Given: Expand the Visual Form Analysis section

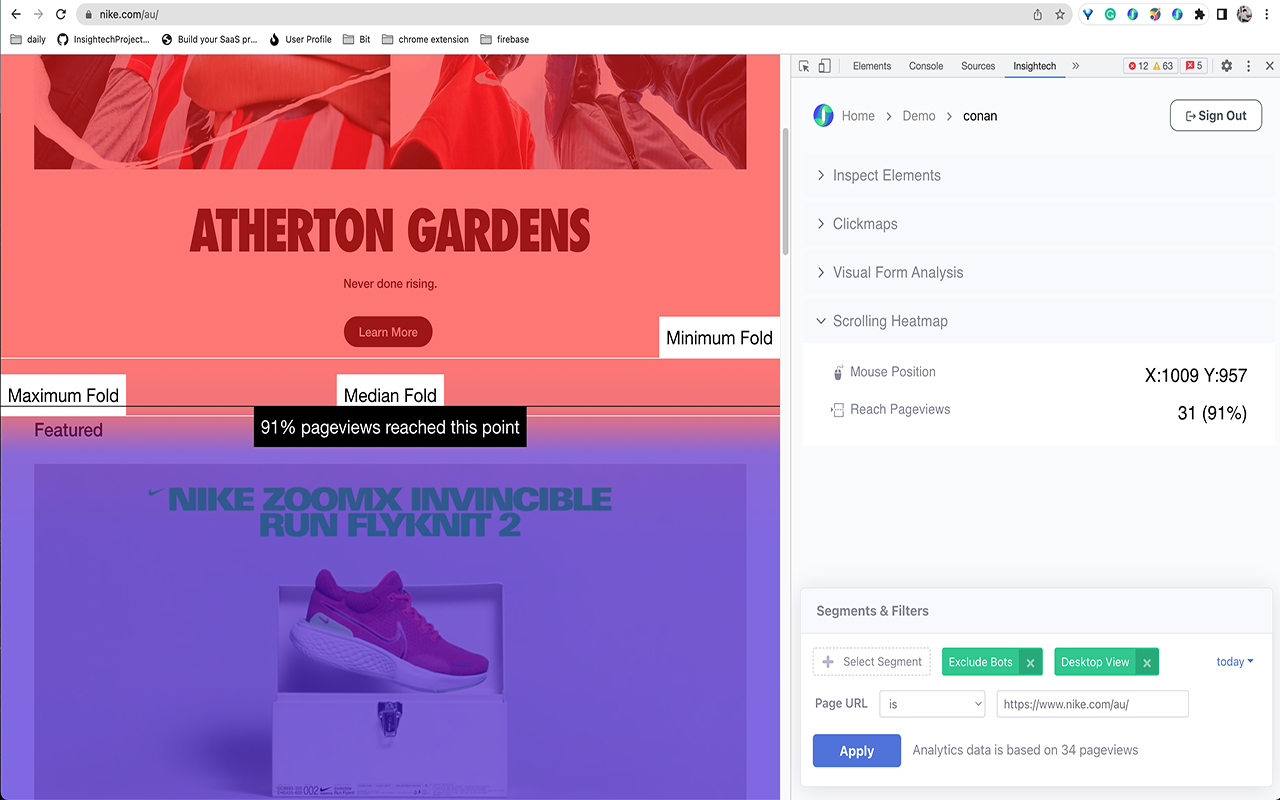Looking at the screenshot, I should (x=1040, y=272).
